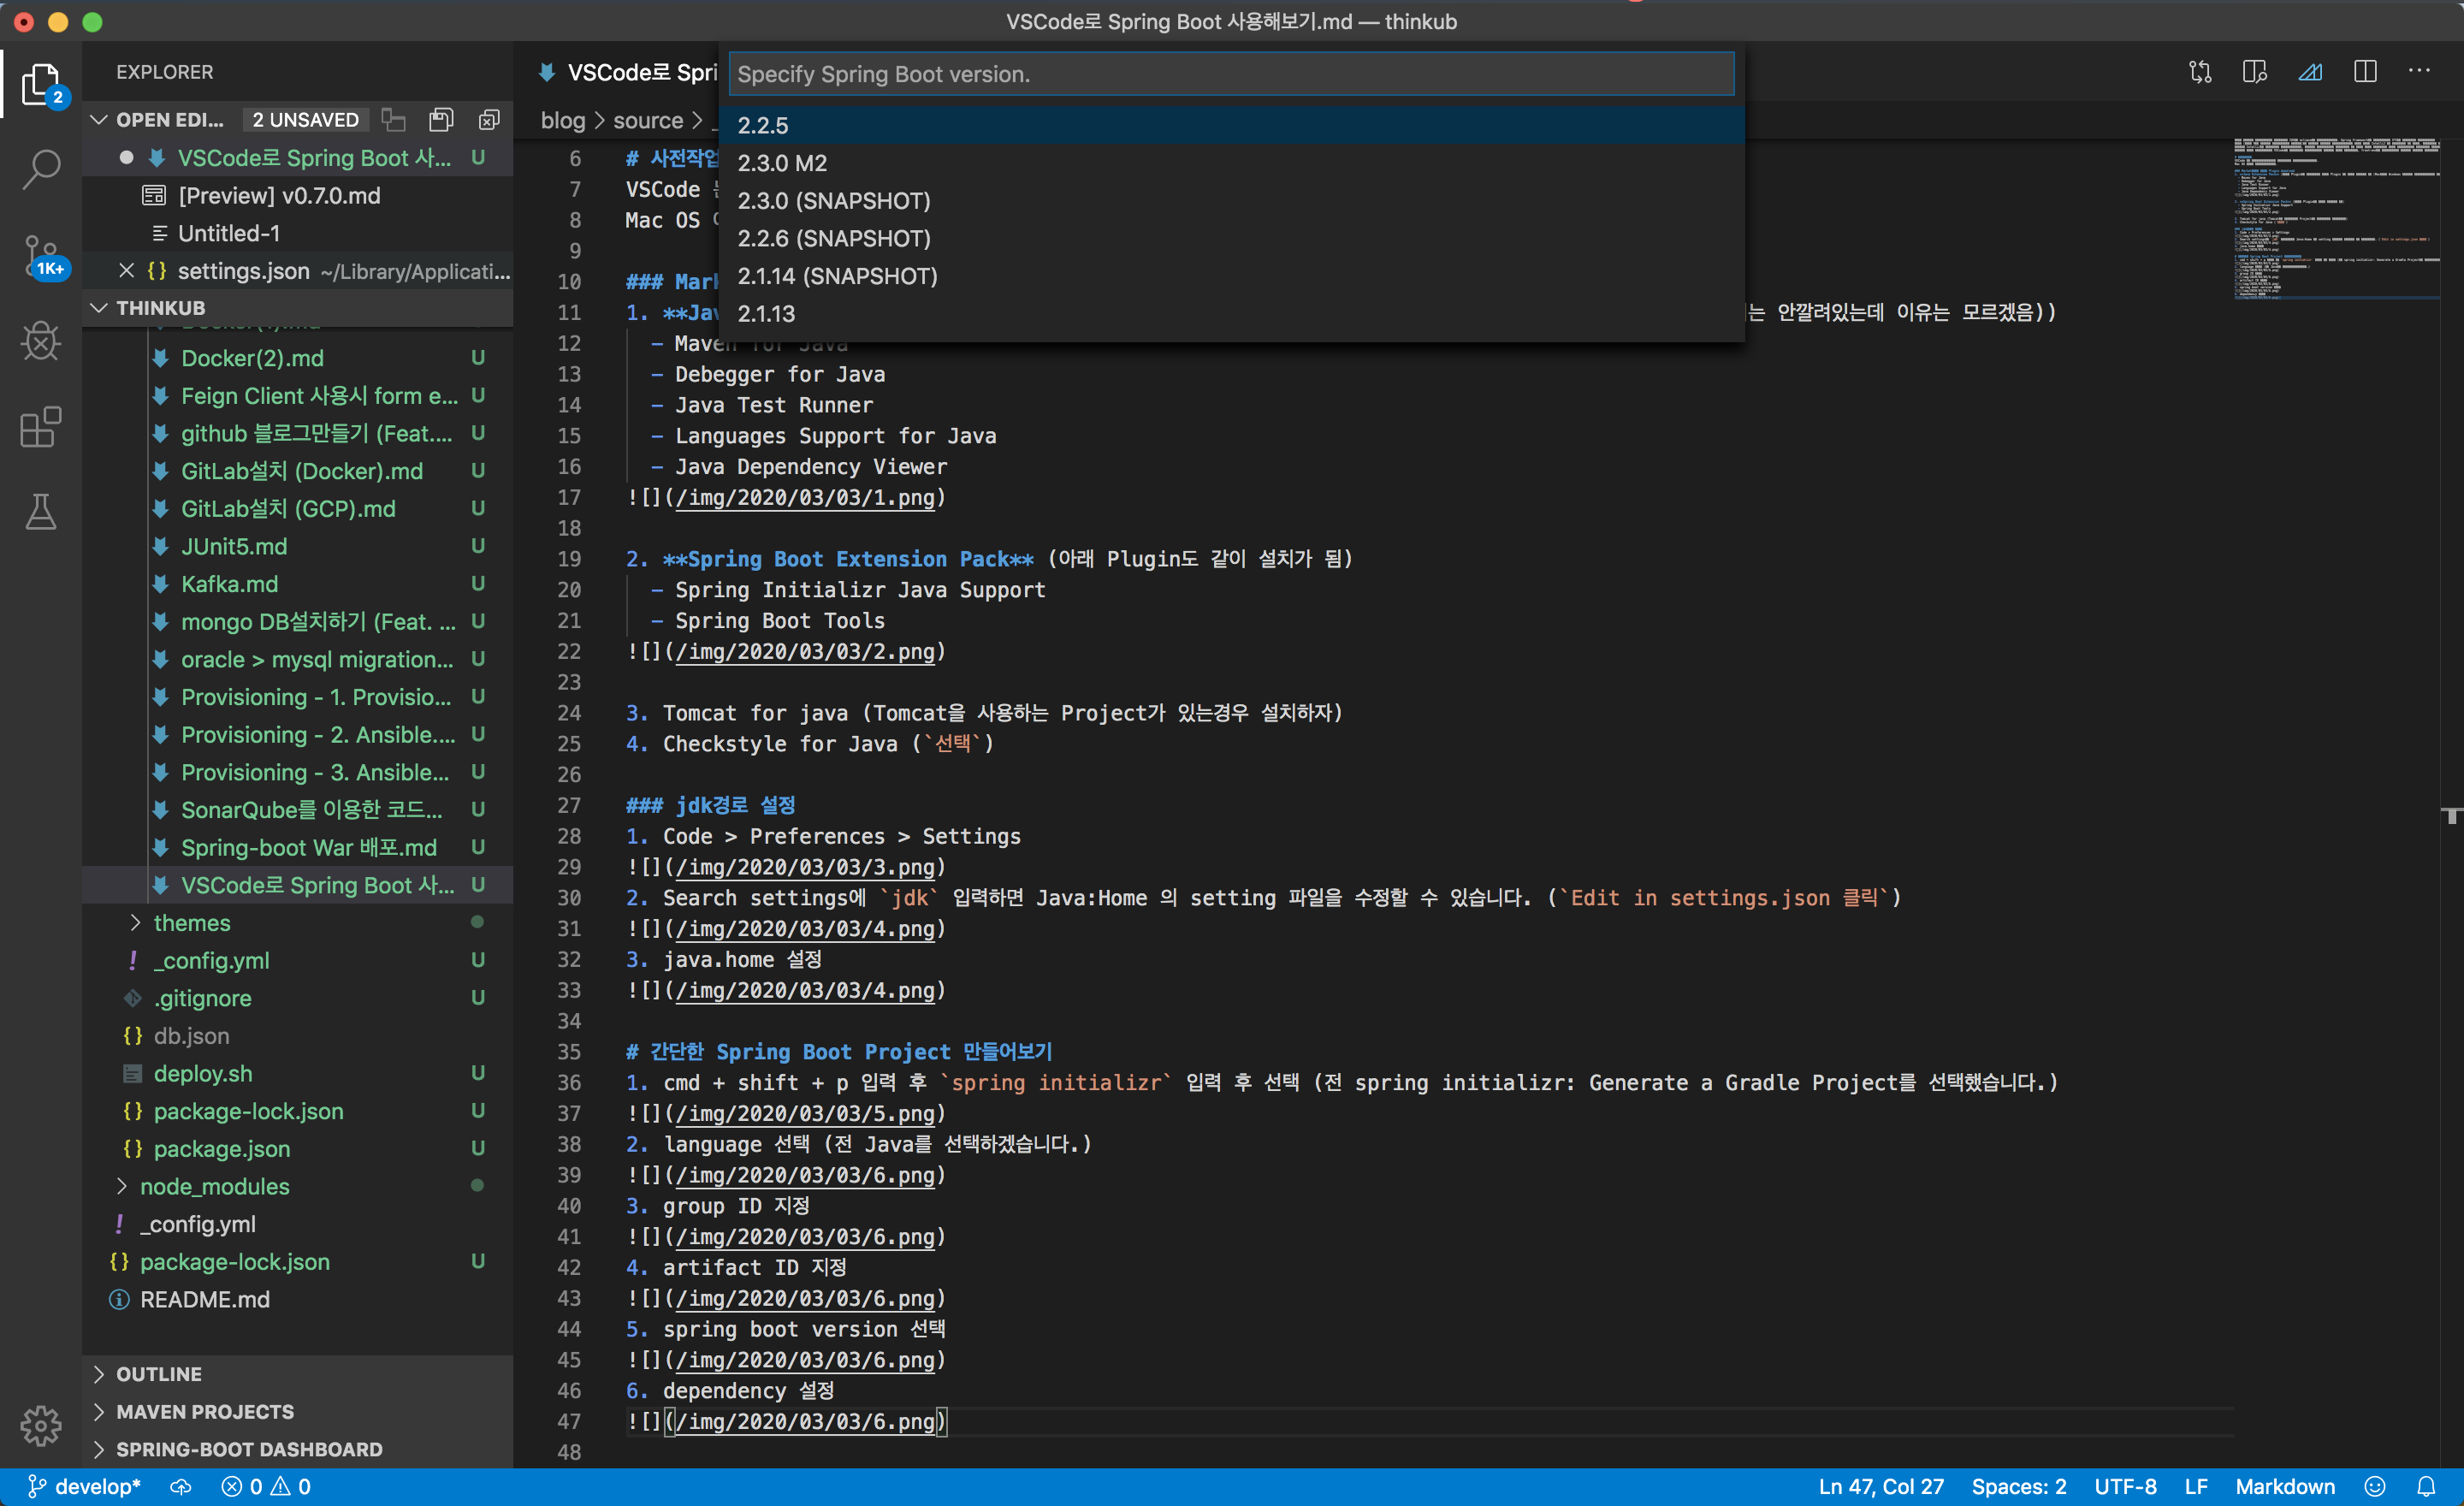
Task: Click Synchronize Changes cloud icon
Action: click(181, 1487)
